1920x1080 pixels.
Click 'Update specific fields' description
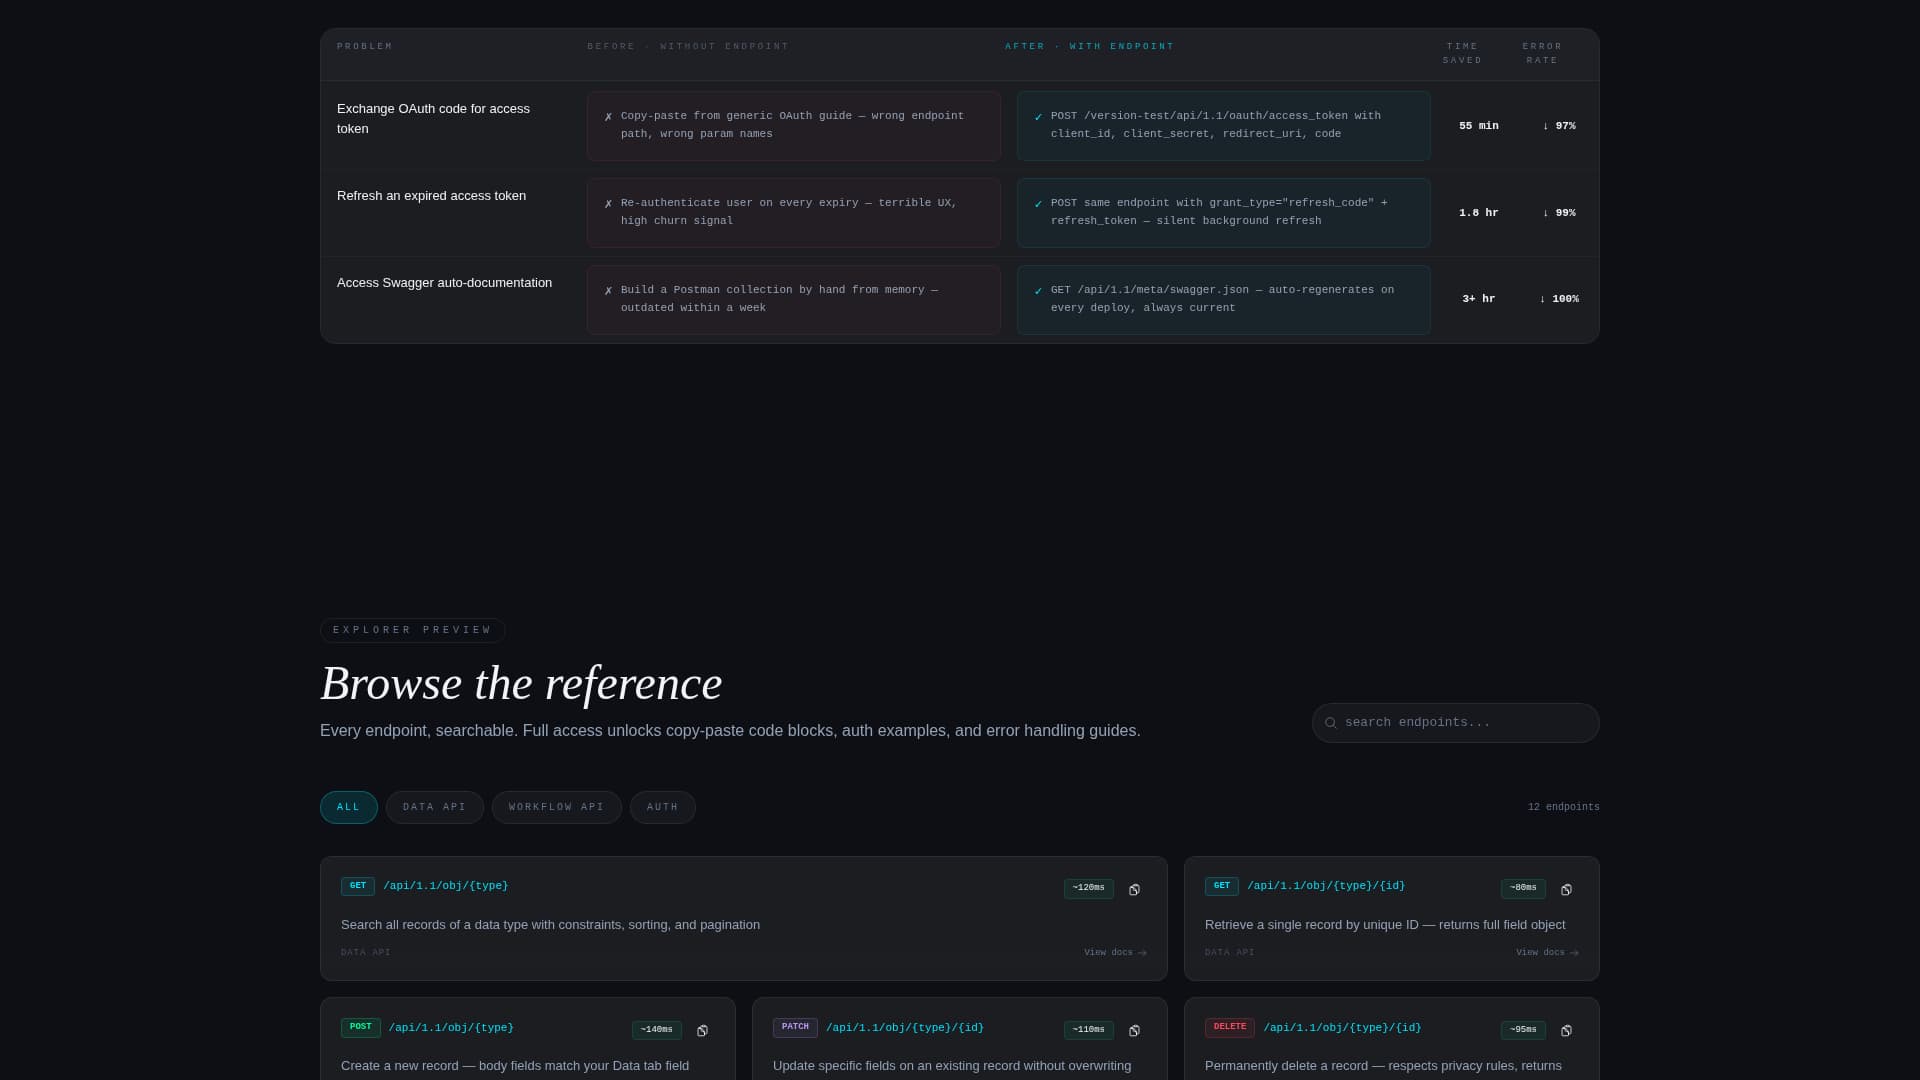pos(952,1066)
